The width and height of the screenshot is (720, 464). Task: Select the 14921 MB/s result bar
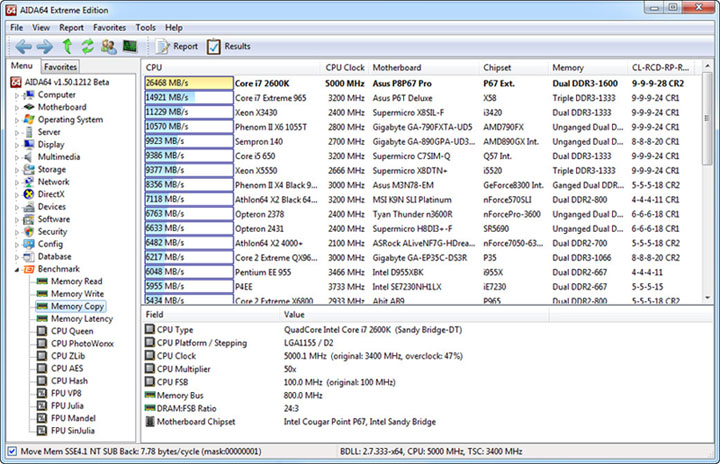[189, 97]
